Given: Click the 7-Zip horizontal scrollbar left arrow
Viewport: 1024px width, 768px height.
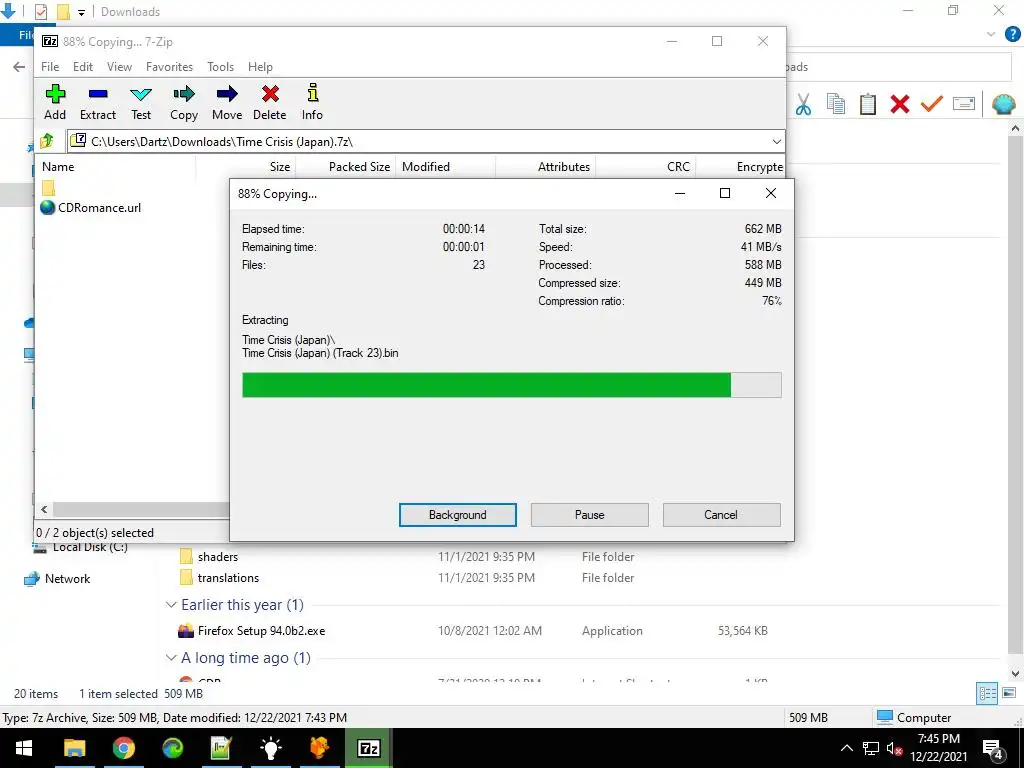Looking at the screenshot, I should tap(44, 509).
